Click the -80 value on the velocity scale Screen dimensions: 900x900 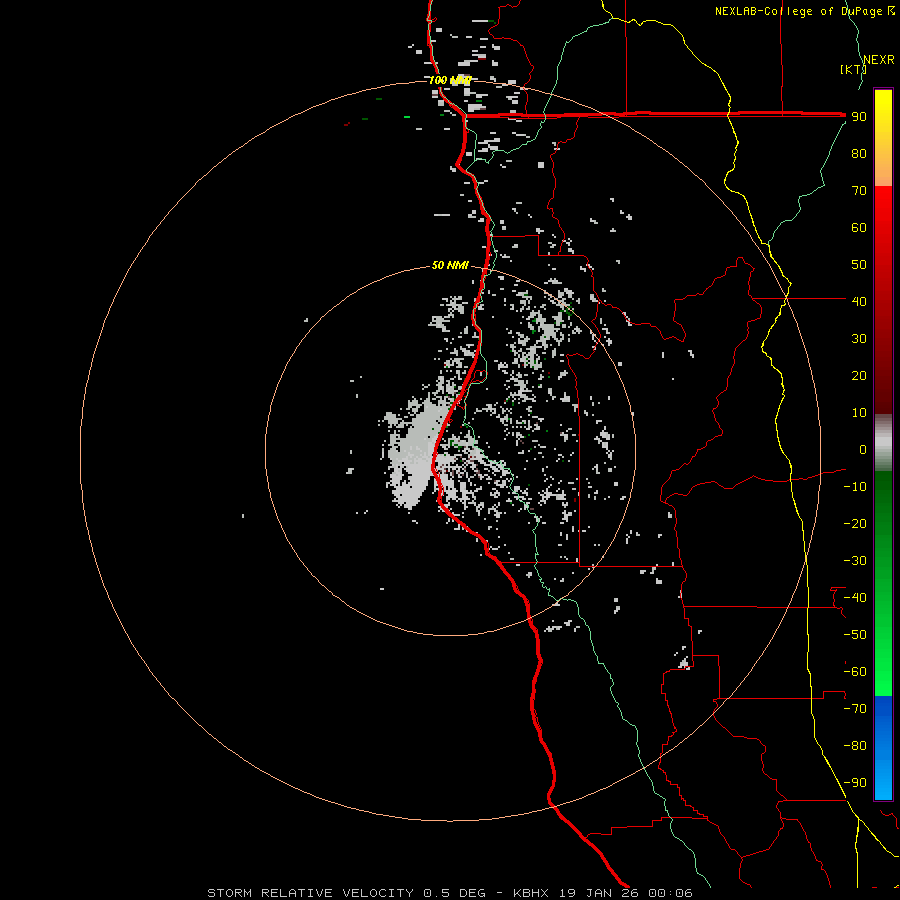(855, 746)
